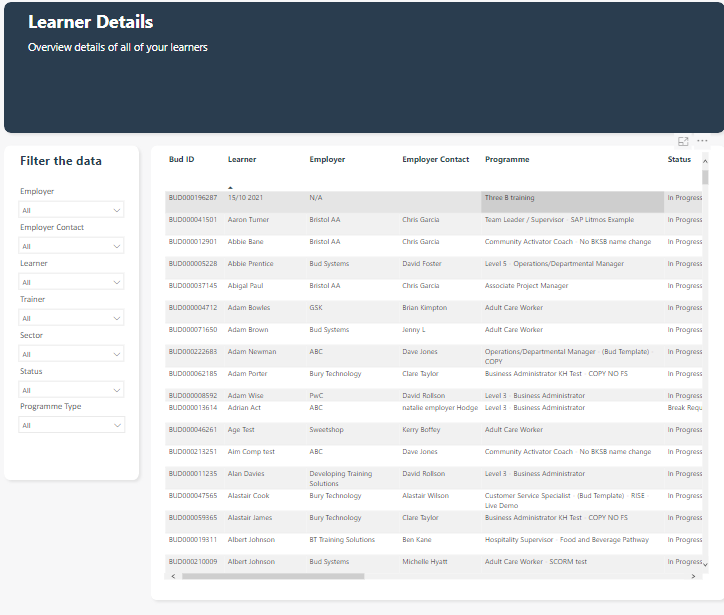The height and width of the screenshot is (615, 724).
Task: Click learner name Adam Newman
Action: 252,352
